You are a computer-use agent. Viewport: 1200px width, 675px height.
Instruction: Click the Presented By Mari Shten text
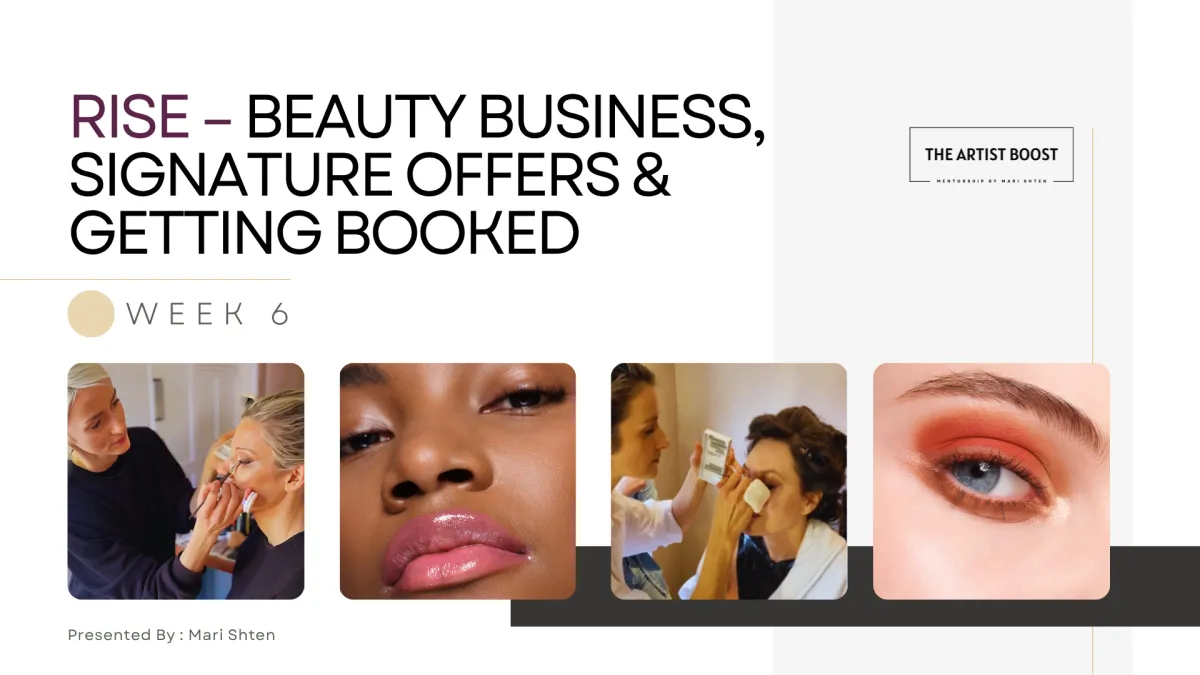coord(171,635)
